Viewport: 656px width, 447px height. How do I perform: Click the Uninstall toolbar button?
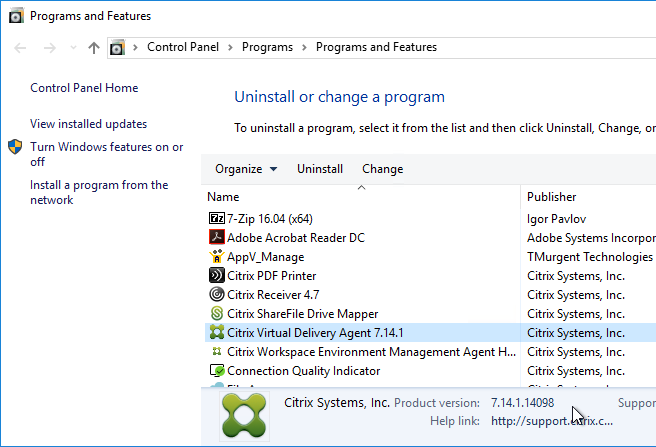pos(320,169)
